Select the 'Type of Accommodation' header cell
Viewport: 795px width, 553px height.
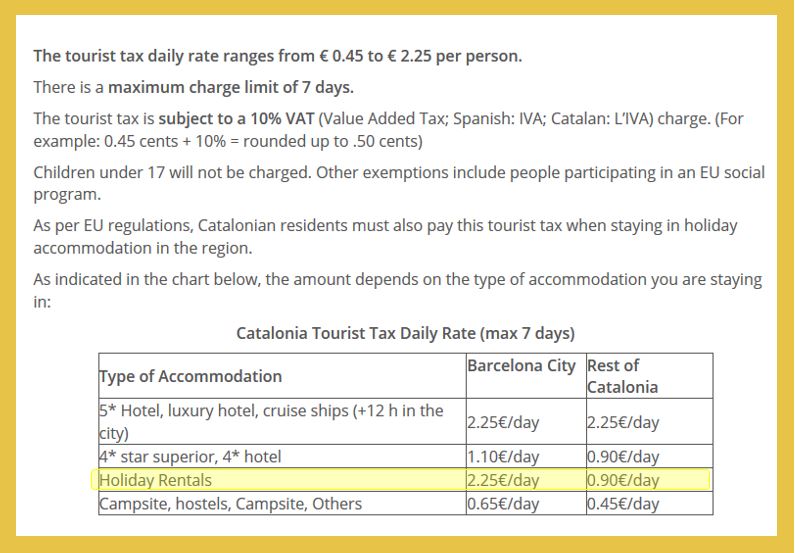click(x=282, y=376)
